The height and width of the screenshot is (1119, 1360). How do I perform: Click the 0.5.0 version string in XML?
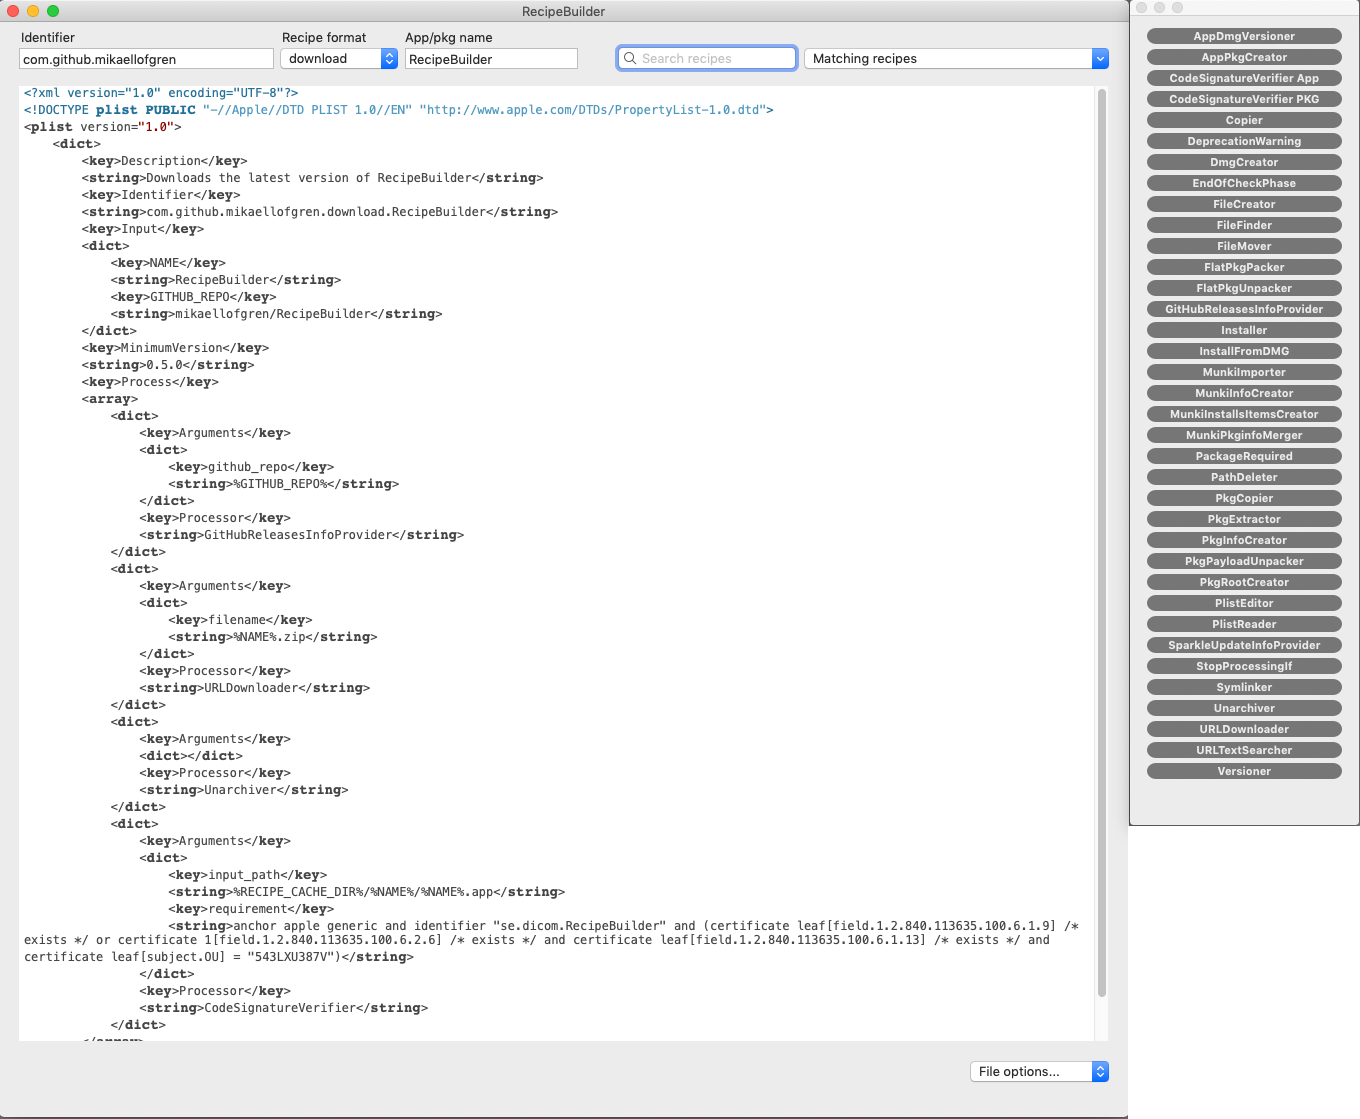pyautogui.click(x=168, y=365)
